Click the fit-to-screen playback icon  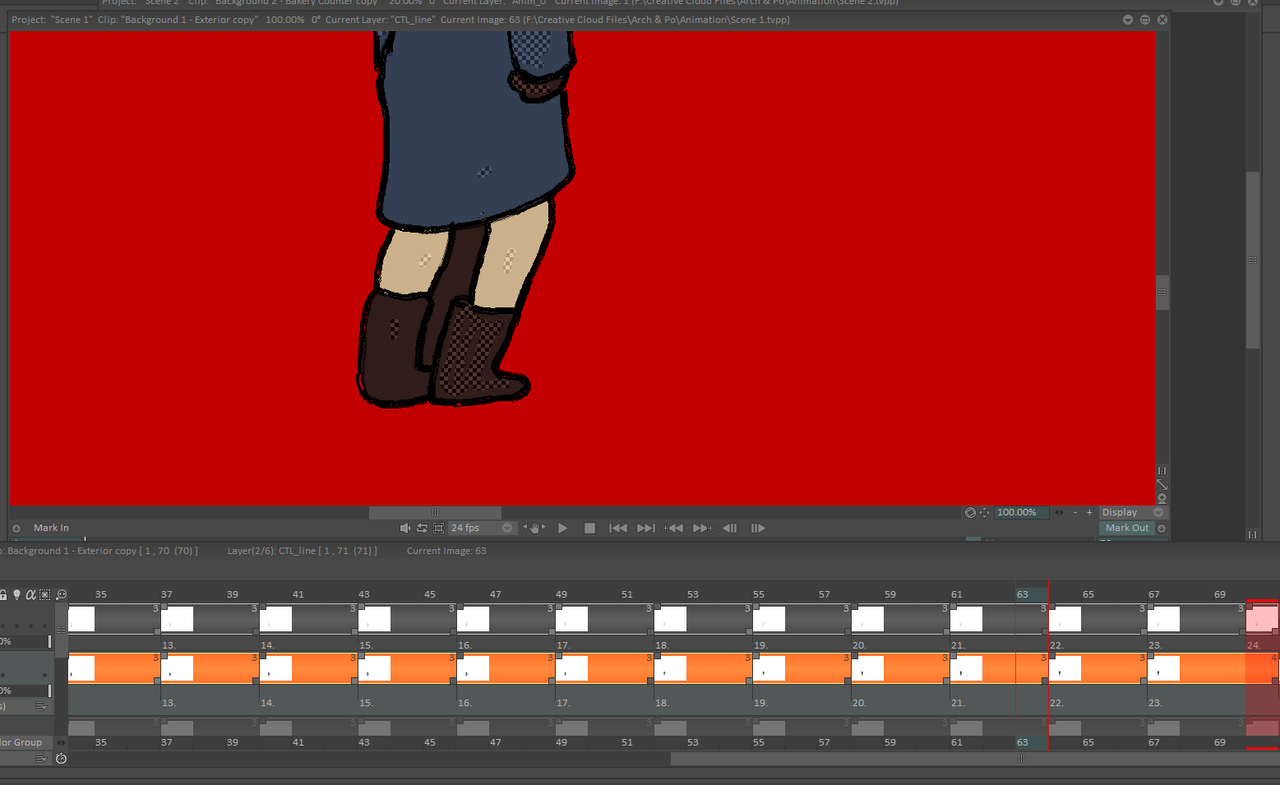pos(438,528)
